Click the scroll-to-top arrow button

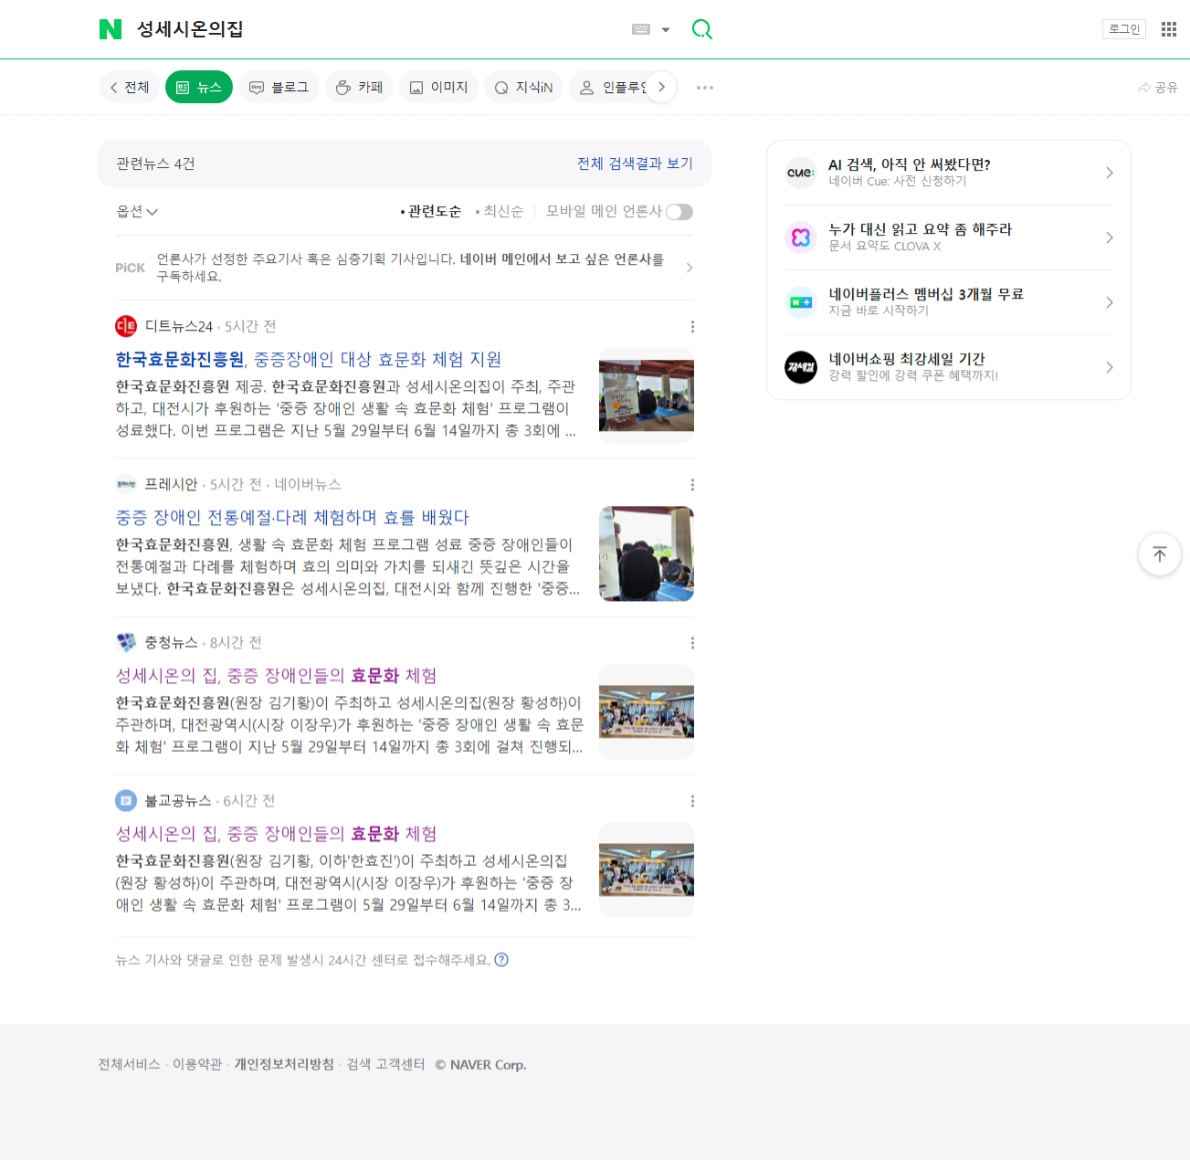(x=1160, y=554)
